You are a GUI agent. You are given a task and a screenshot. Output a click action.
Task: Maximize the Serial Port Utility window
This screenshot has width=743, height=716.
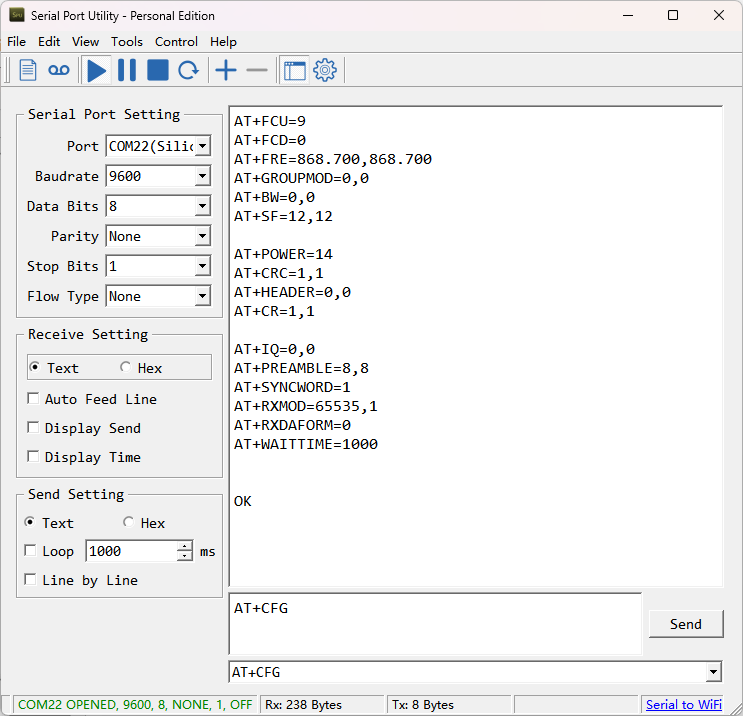(673, 15)
